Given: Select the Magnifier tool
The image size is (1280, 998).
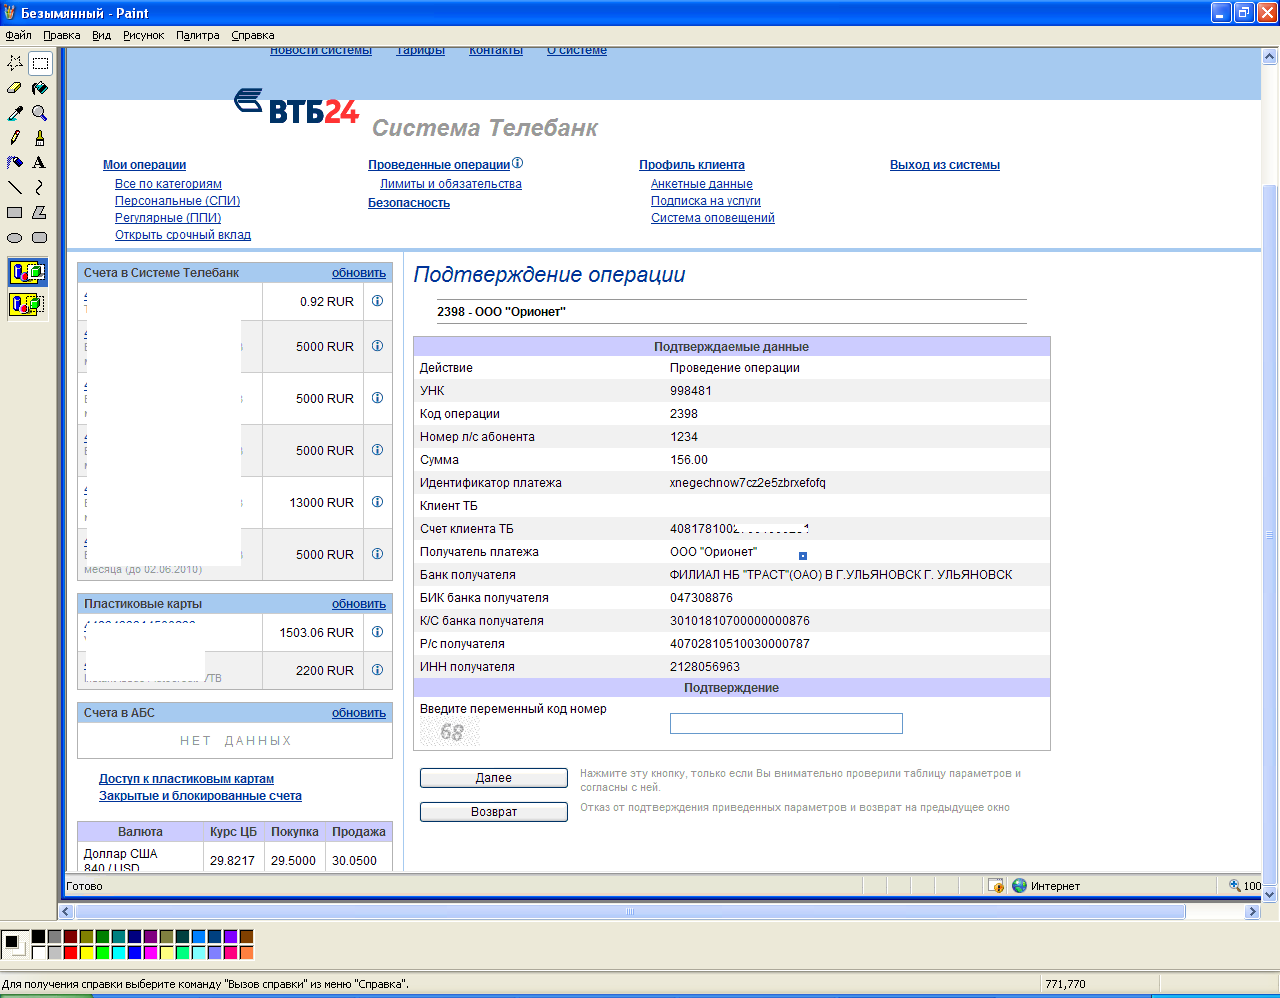Looking at the screenshot, I should pos(40,113).
